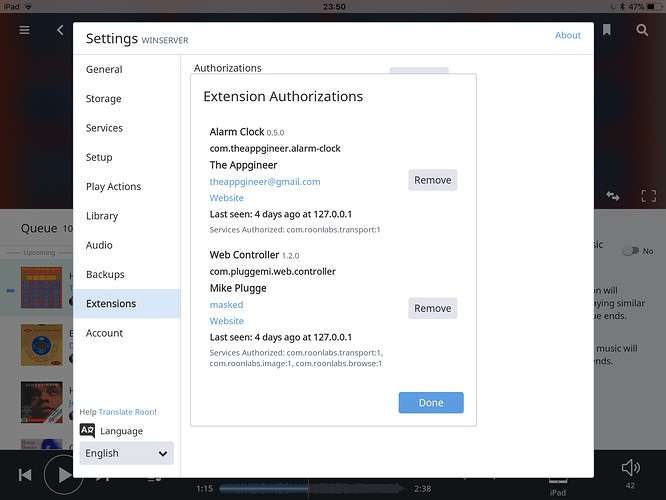Image resolution: width=666 pixels, height=500 pixels.
Task: Tap the Play button
Action: (63, 475)
